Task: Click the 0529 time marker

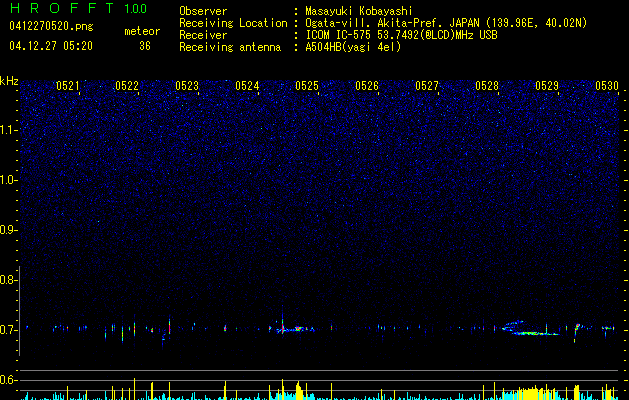Action: click(547, 86)
